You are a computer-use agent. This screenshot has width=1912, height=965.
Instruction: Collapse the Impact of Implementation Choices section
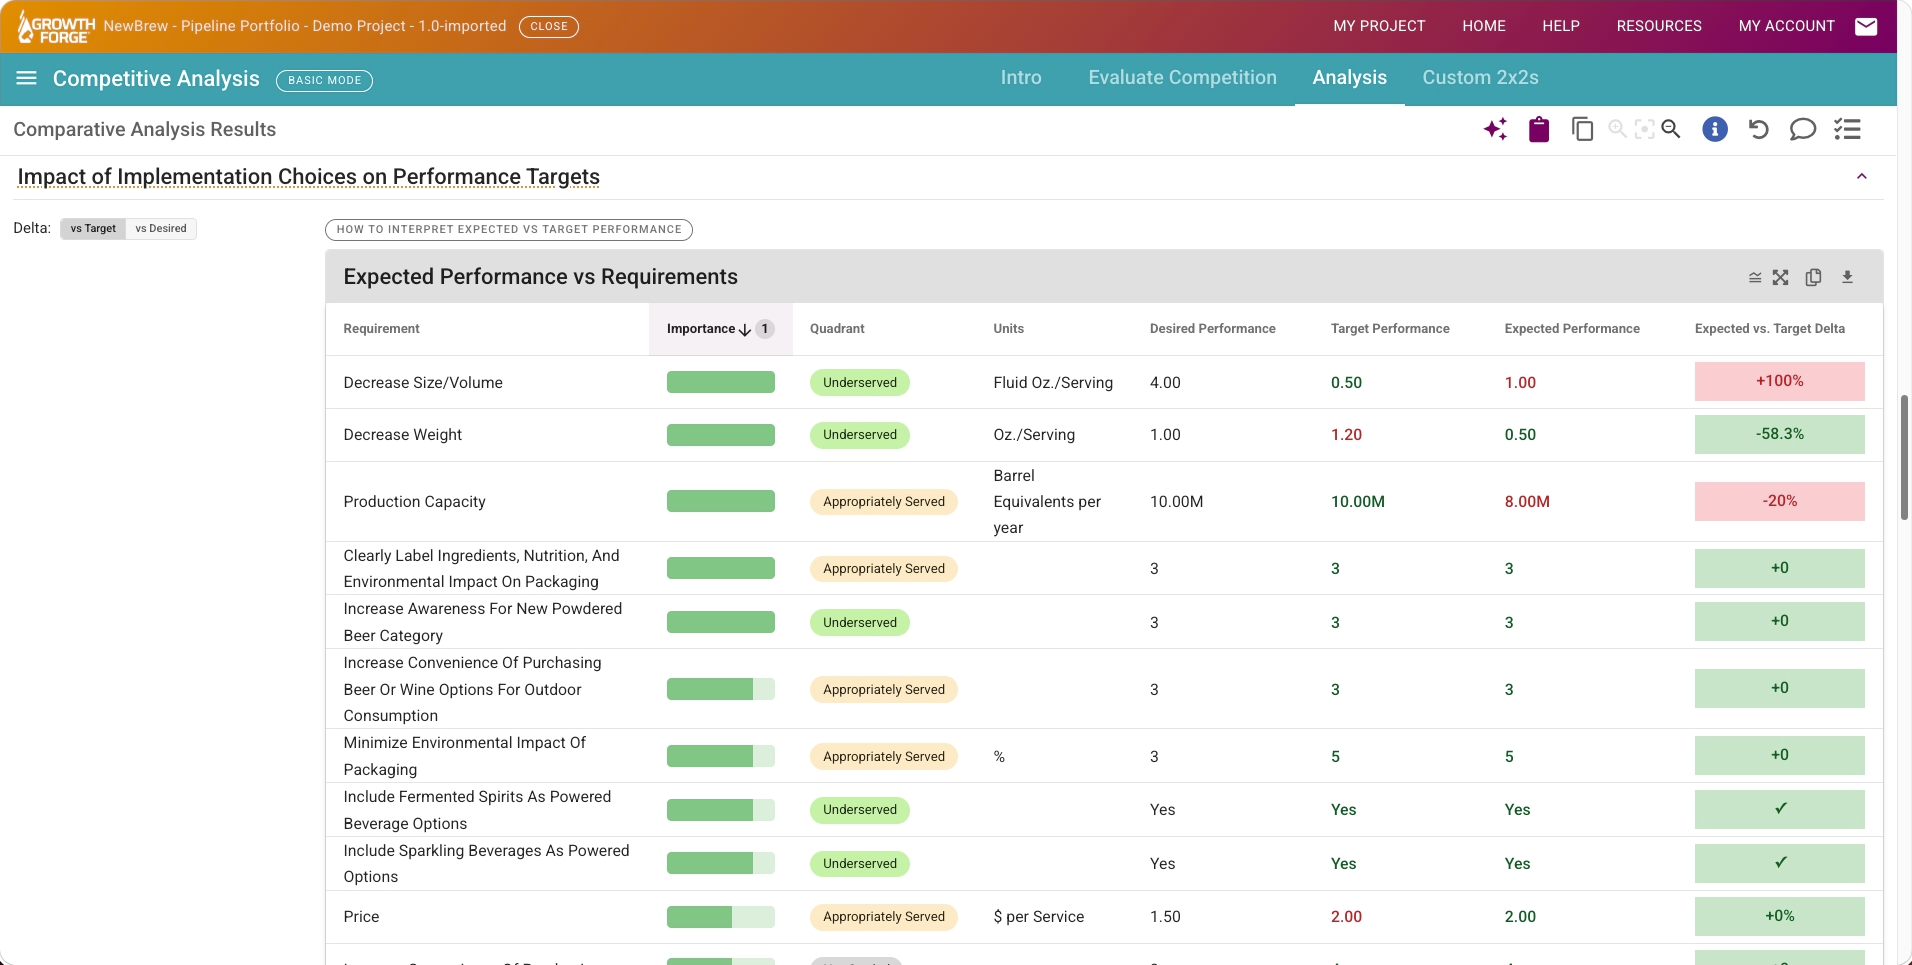[x=1862, y=177]
